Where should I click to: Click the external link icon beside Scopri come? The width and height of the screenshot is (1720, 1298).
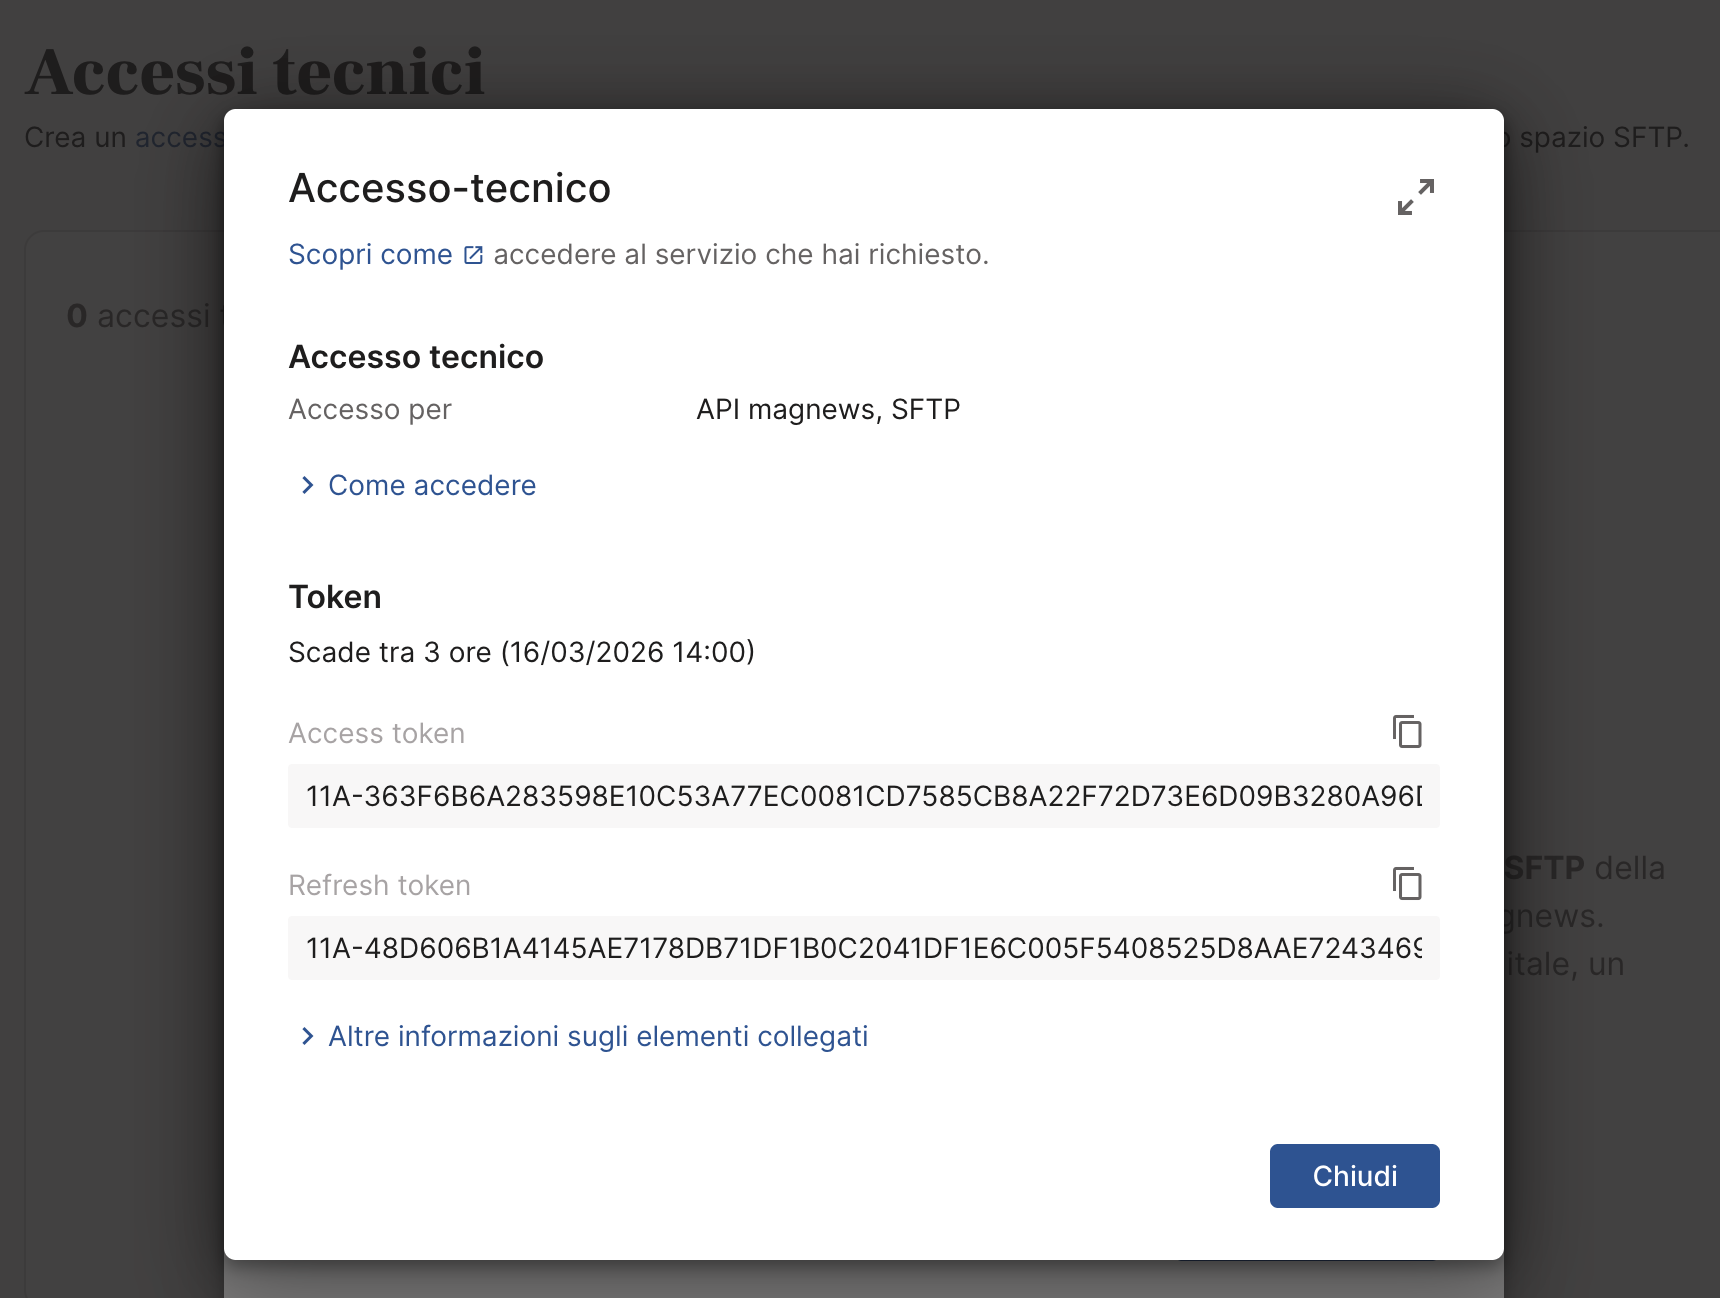(x=474, y=256)
